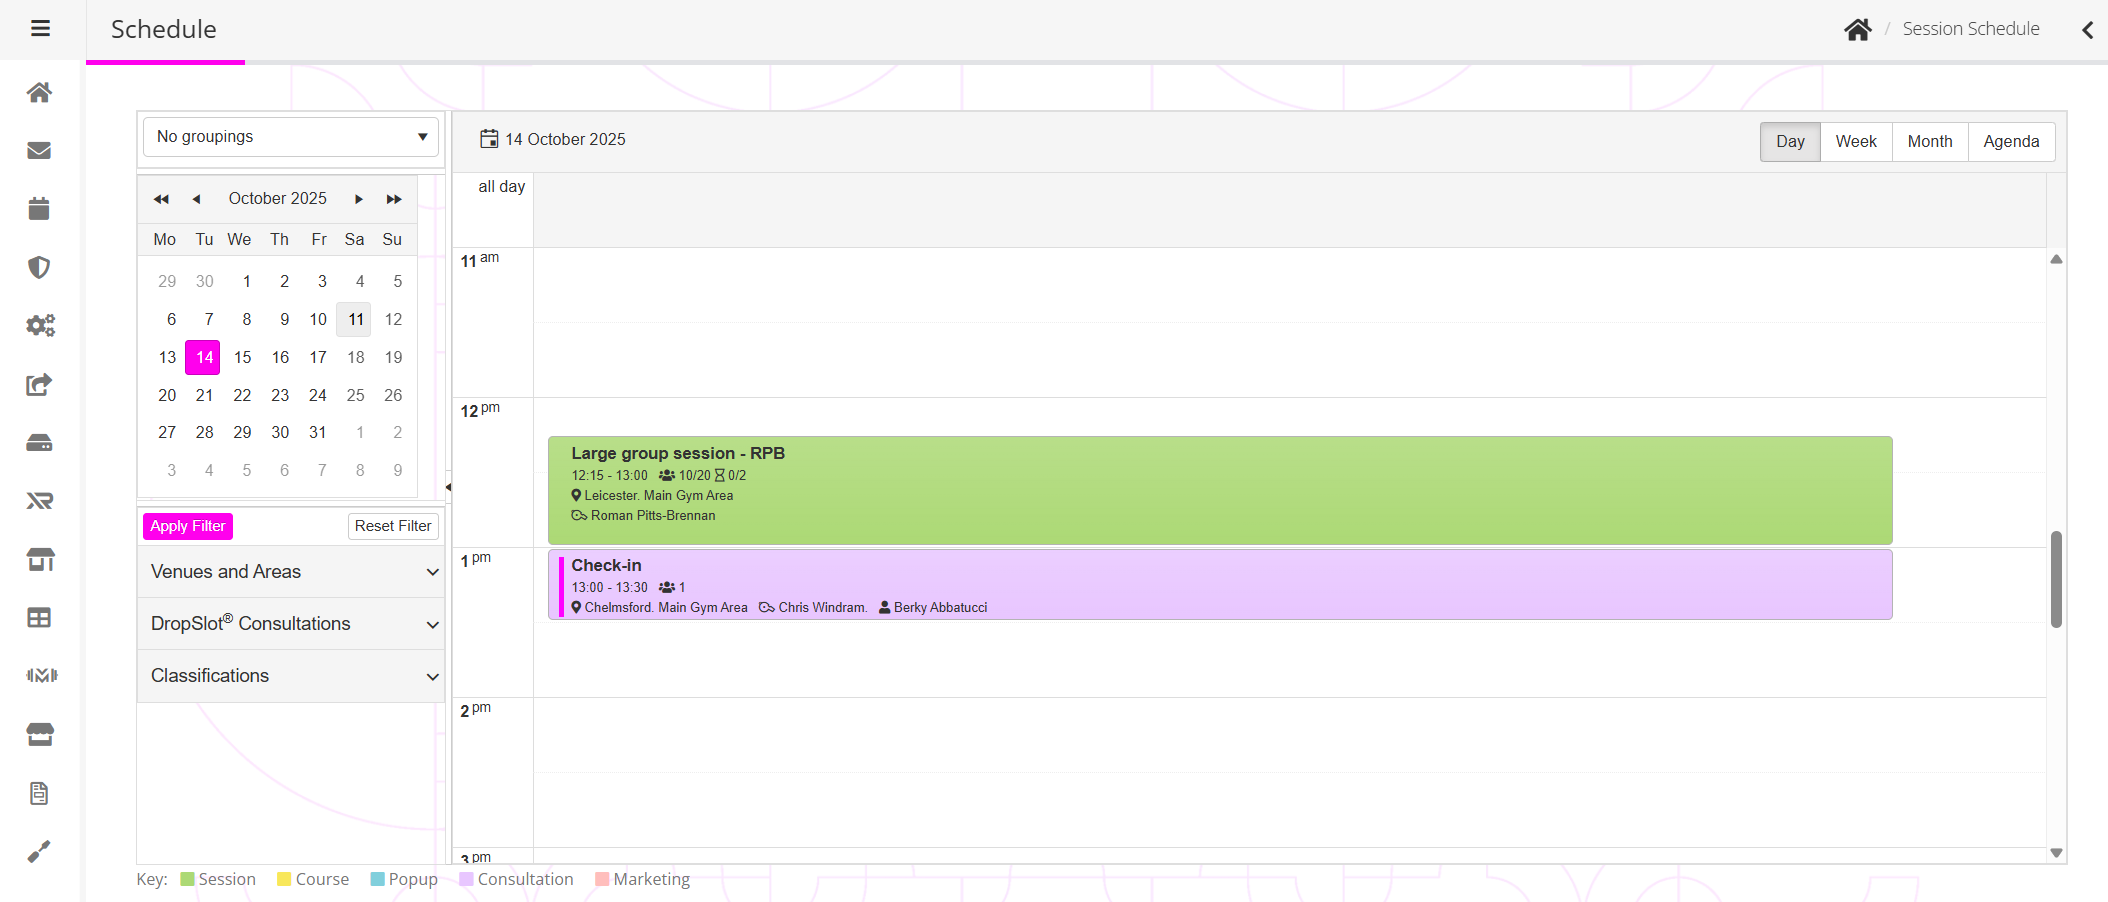The height and width of the screenshot is (902, 2108).
Task: Click the Reset Filter button
Action: click(x=393, y=526)
